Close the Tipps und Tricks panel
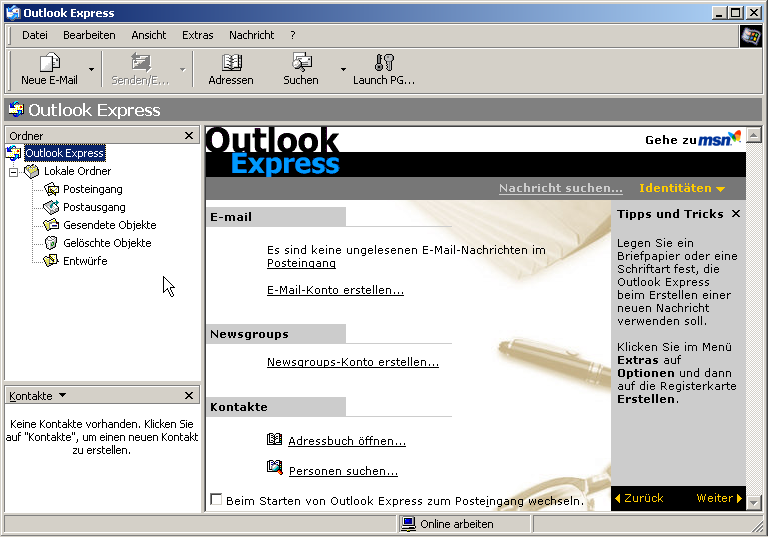The width and height of the screenshot is (768, 537). tap(736, 214)
